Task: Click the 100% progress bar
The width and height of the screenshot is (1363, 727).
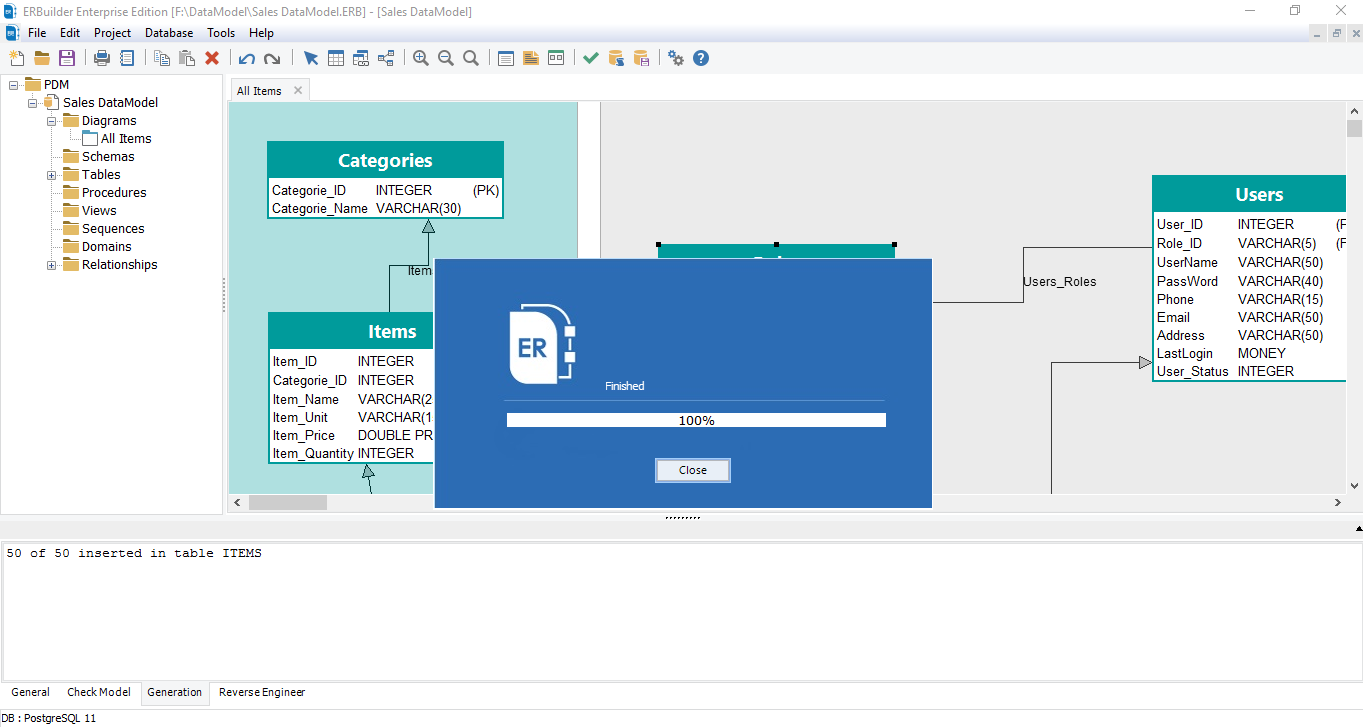Action: point(695,419)
